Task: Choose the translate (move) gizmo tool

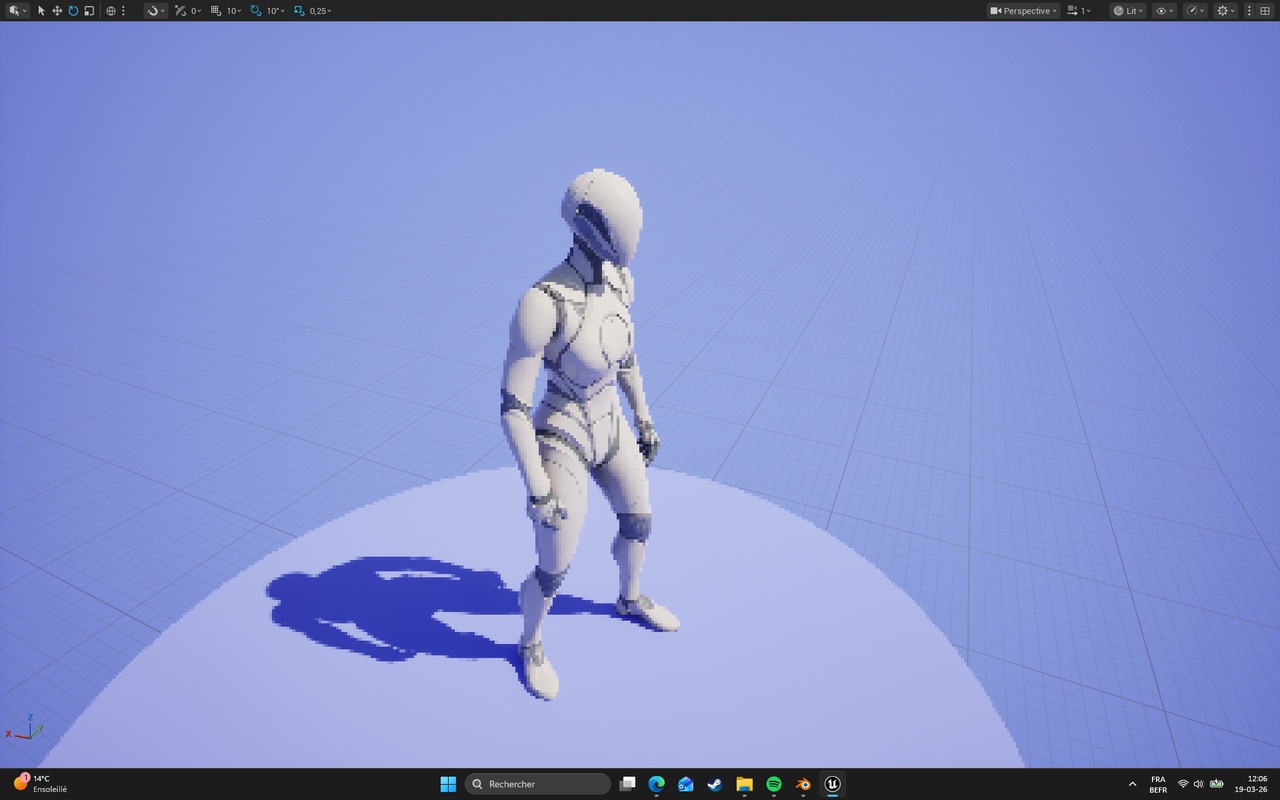Action: tap(57, 10)
